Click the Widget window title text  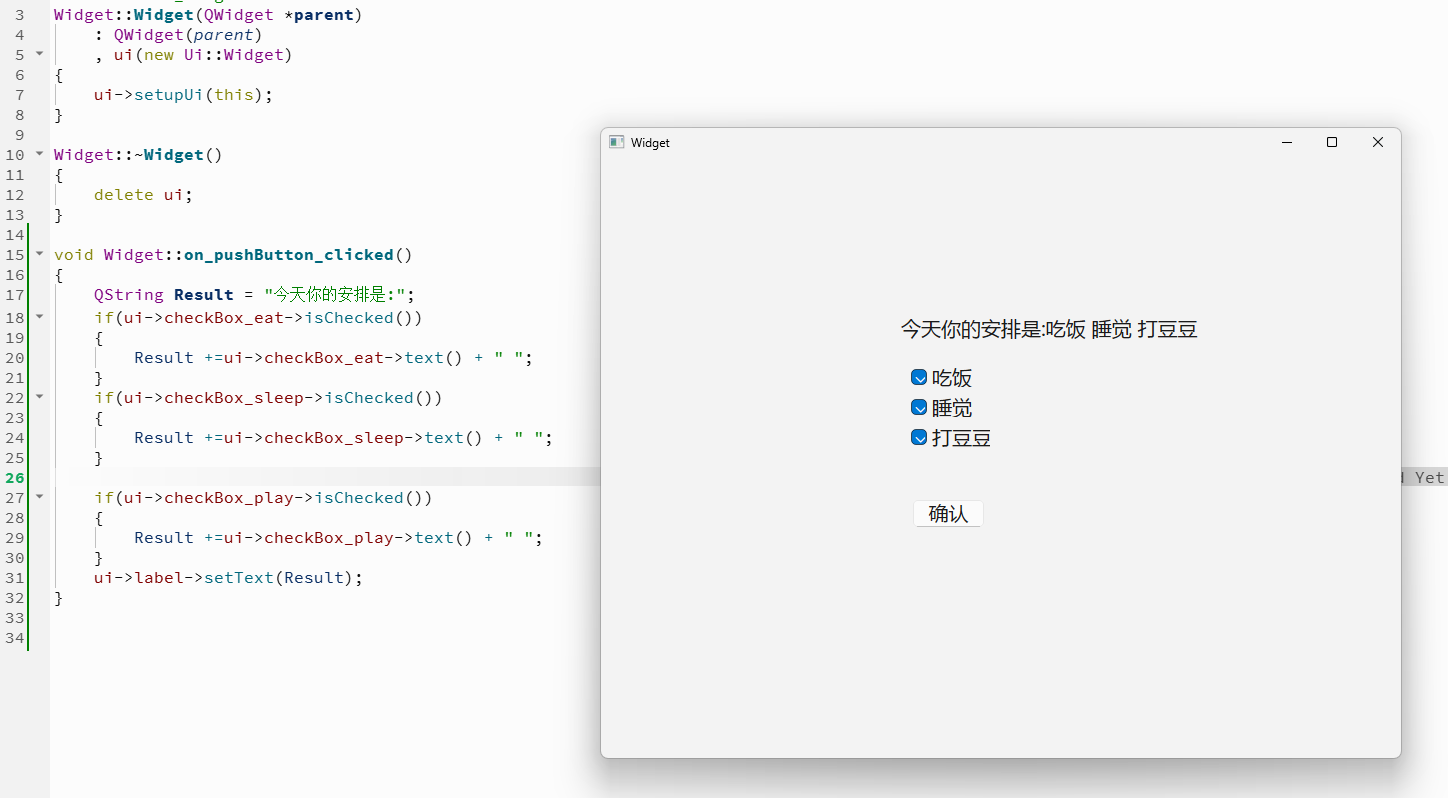tap(650, 143)
